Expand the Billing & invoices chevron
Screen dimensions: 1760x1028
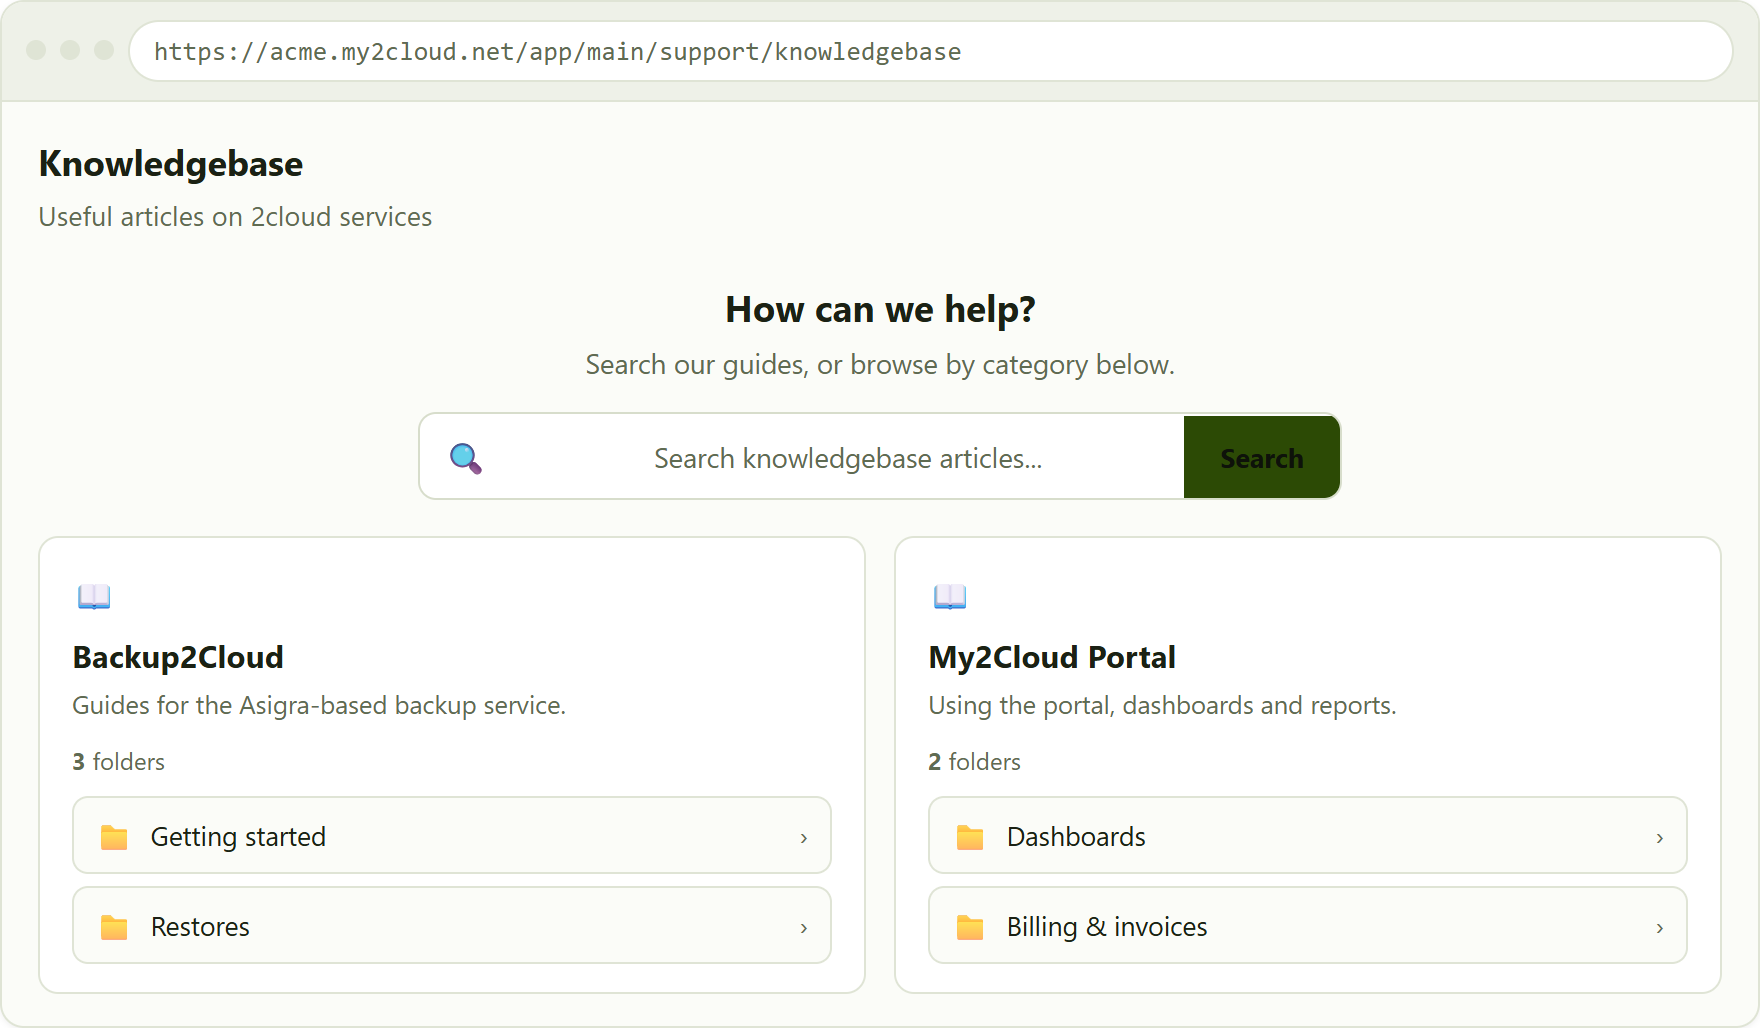click(x=1660, y=928)
